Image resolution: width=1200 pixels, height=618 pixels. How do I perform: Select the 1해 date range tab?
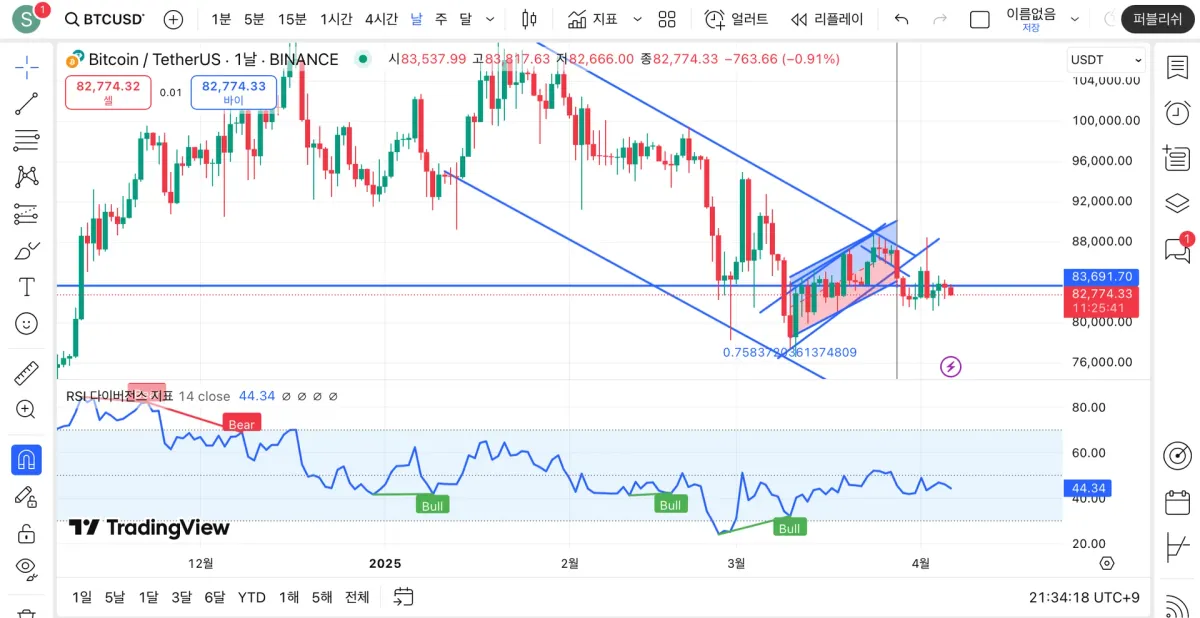tap(288, 597)
